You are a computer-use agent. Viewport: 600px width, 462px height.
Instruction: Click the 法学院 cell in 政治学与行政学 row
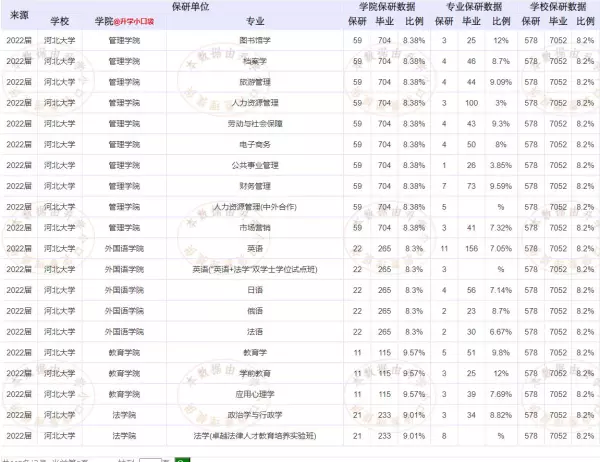[x=124, y=415]
